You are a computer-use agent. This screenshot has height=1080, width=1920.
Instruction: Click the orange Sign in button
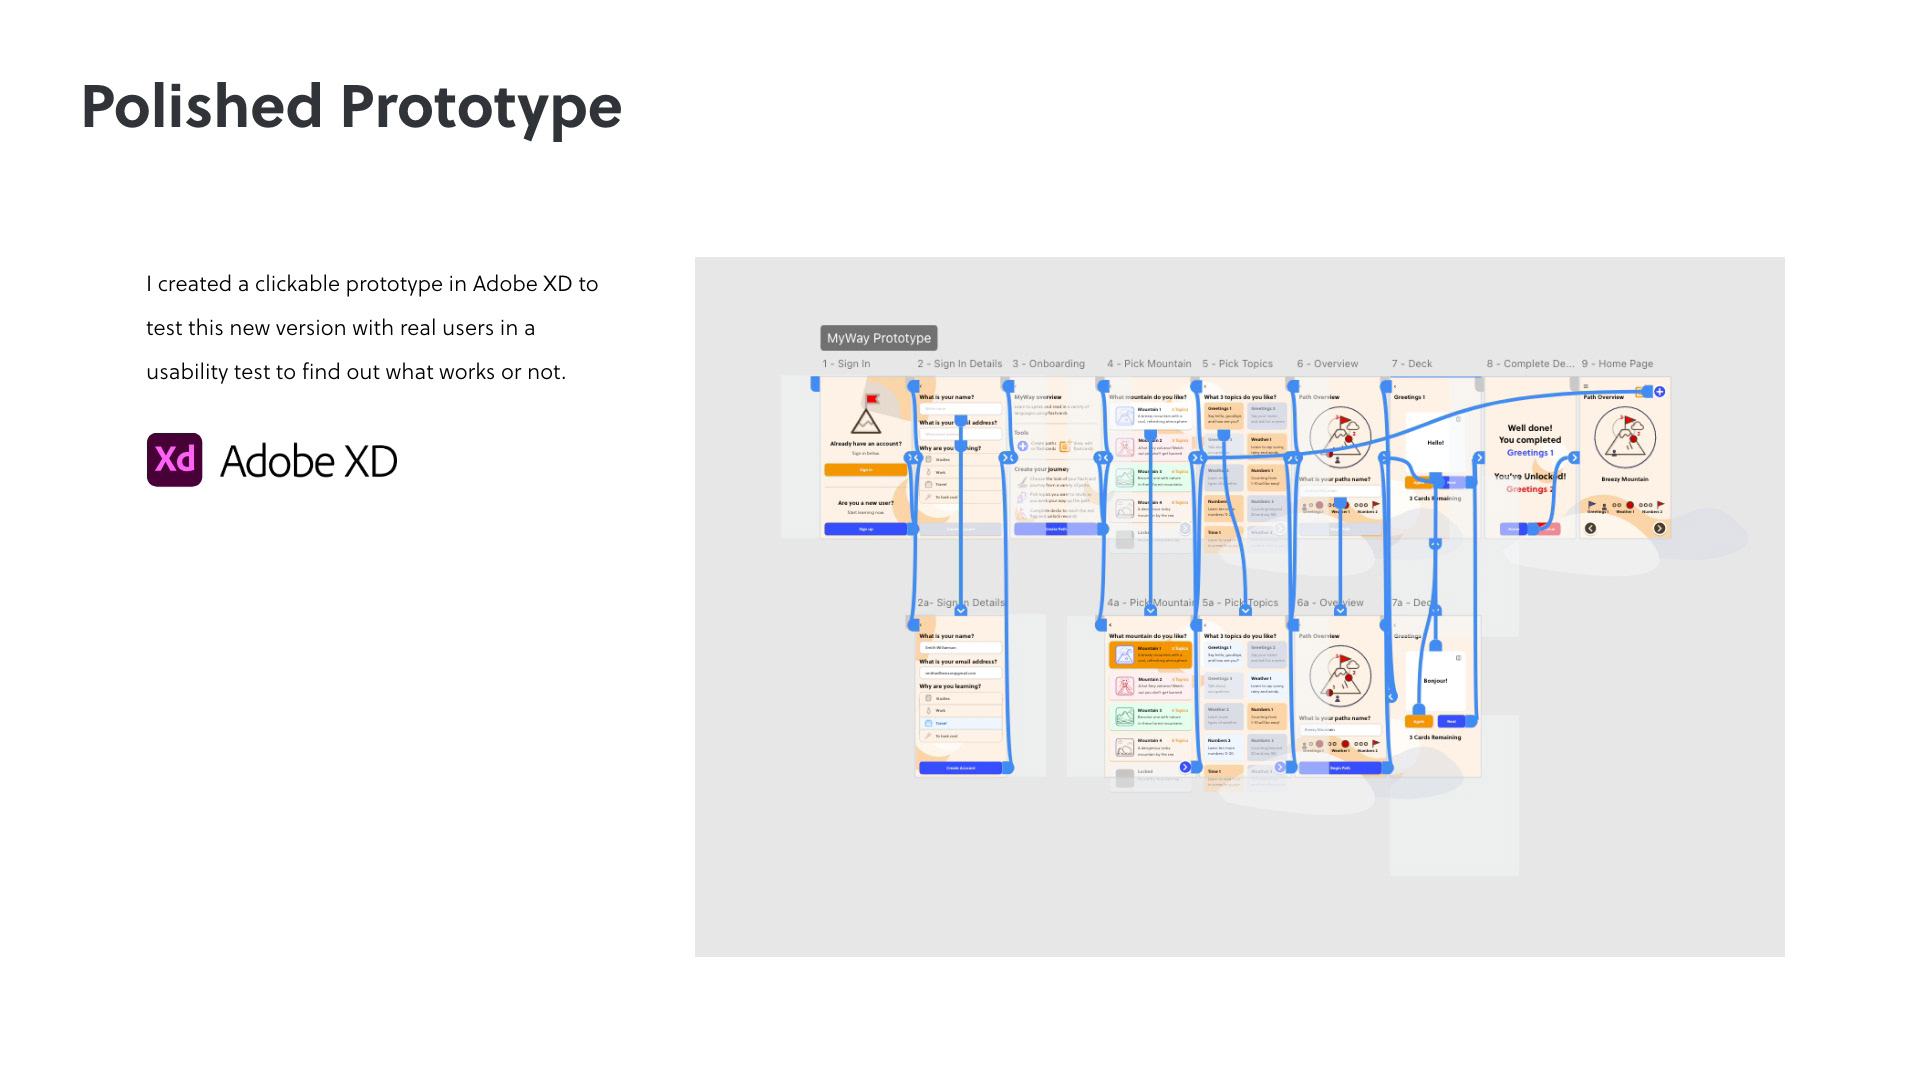(x=866, y=470)
